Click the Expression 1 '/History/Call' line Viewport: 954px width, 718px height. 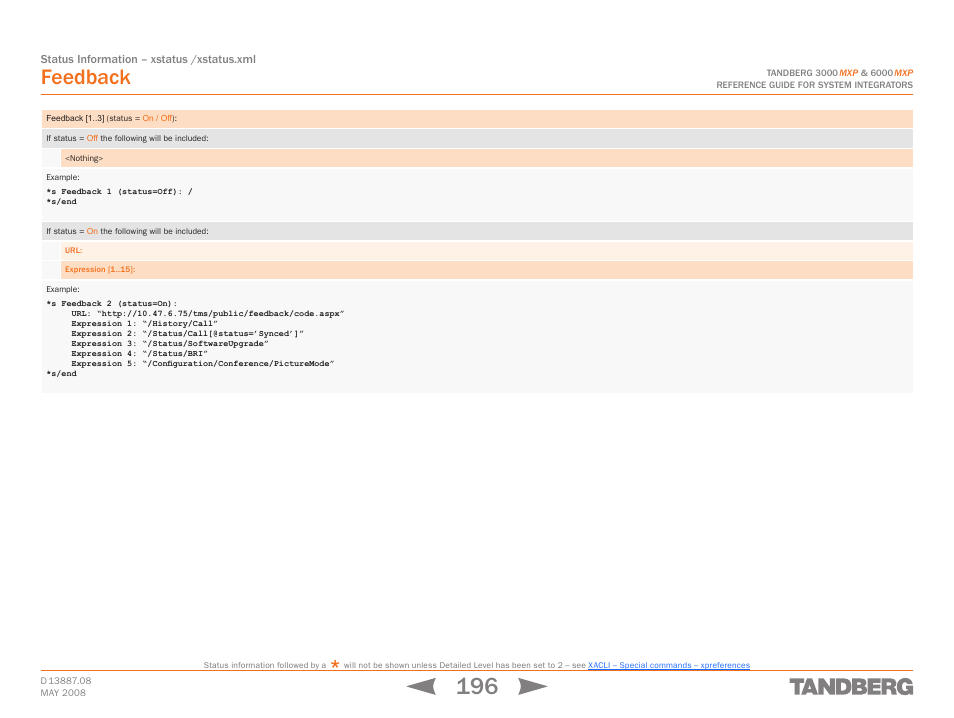[144, 324]
